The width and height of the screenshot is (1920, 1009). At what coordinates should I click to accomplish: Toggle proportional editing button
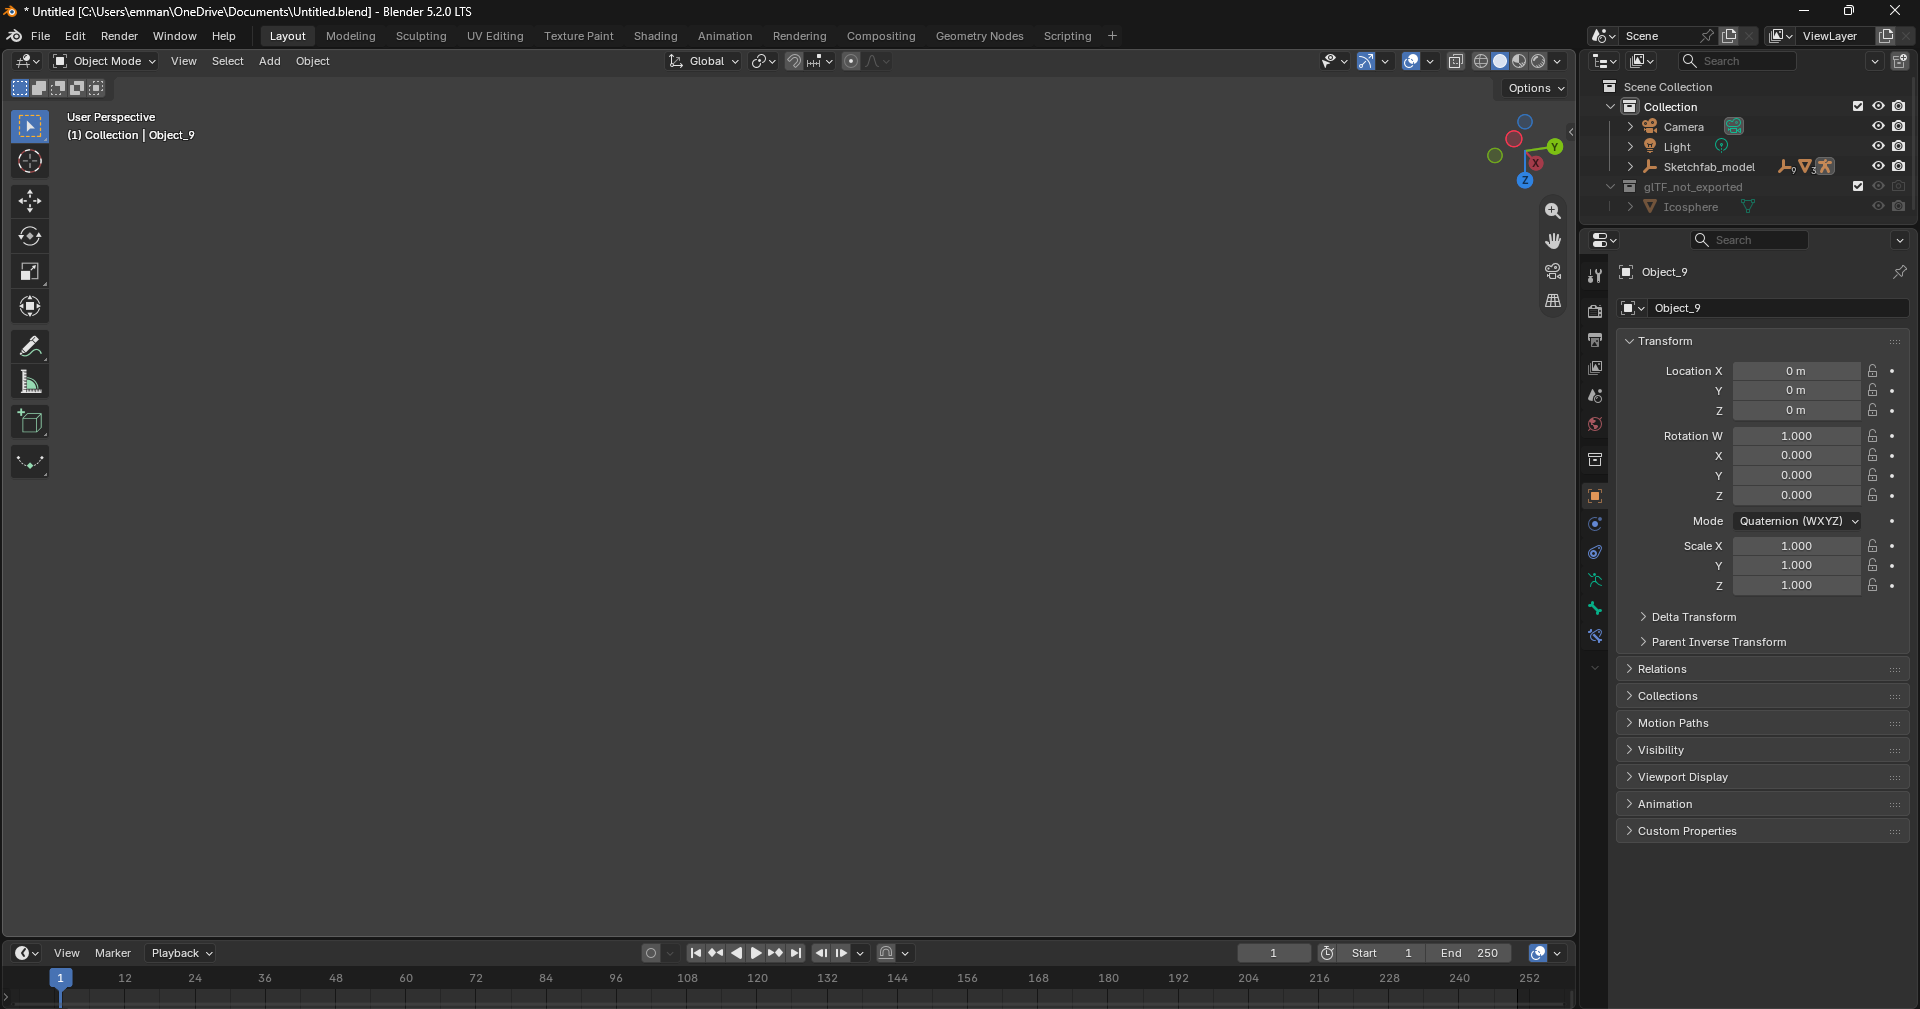(851, 61)
